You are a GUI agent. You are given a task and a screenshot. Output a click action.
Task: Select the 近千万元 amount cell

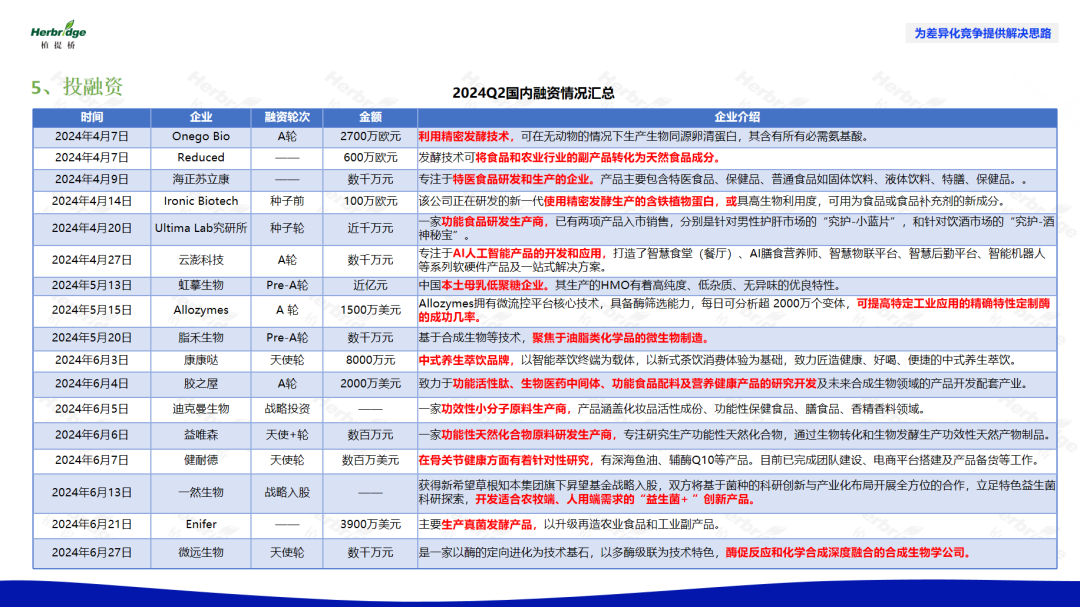(370, 228)
